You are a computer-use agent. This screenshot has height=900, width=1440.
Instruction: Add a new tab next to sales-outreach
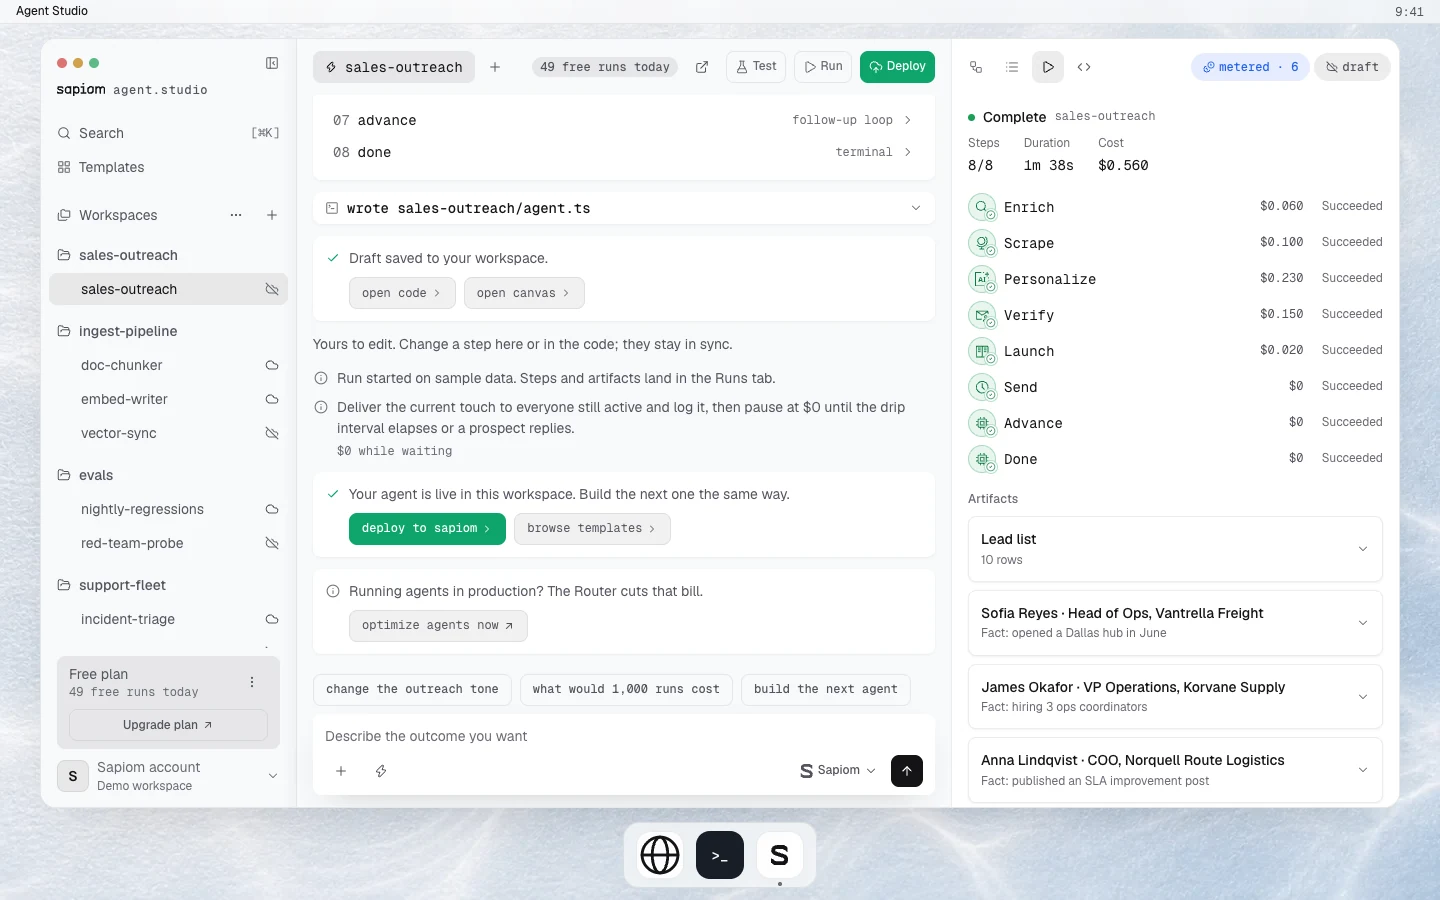[x=495, y=67]
